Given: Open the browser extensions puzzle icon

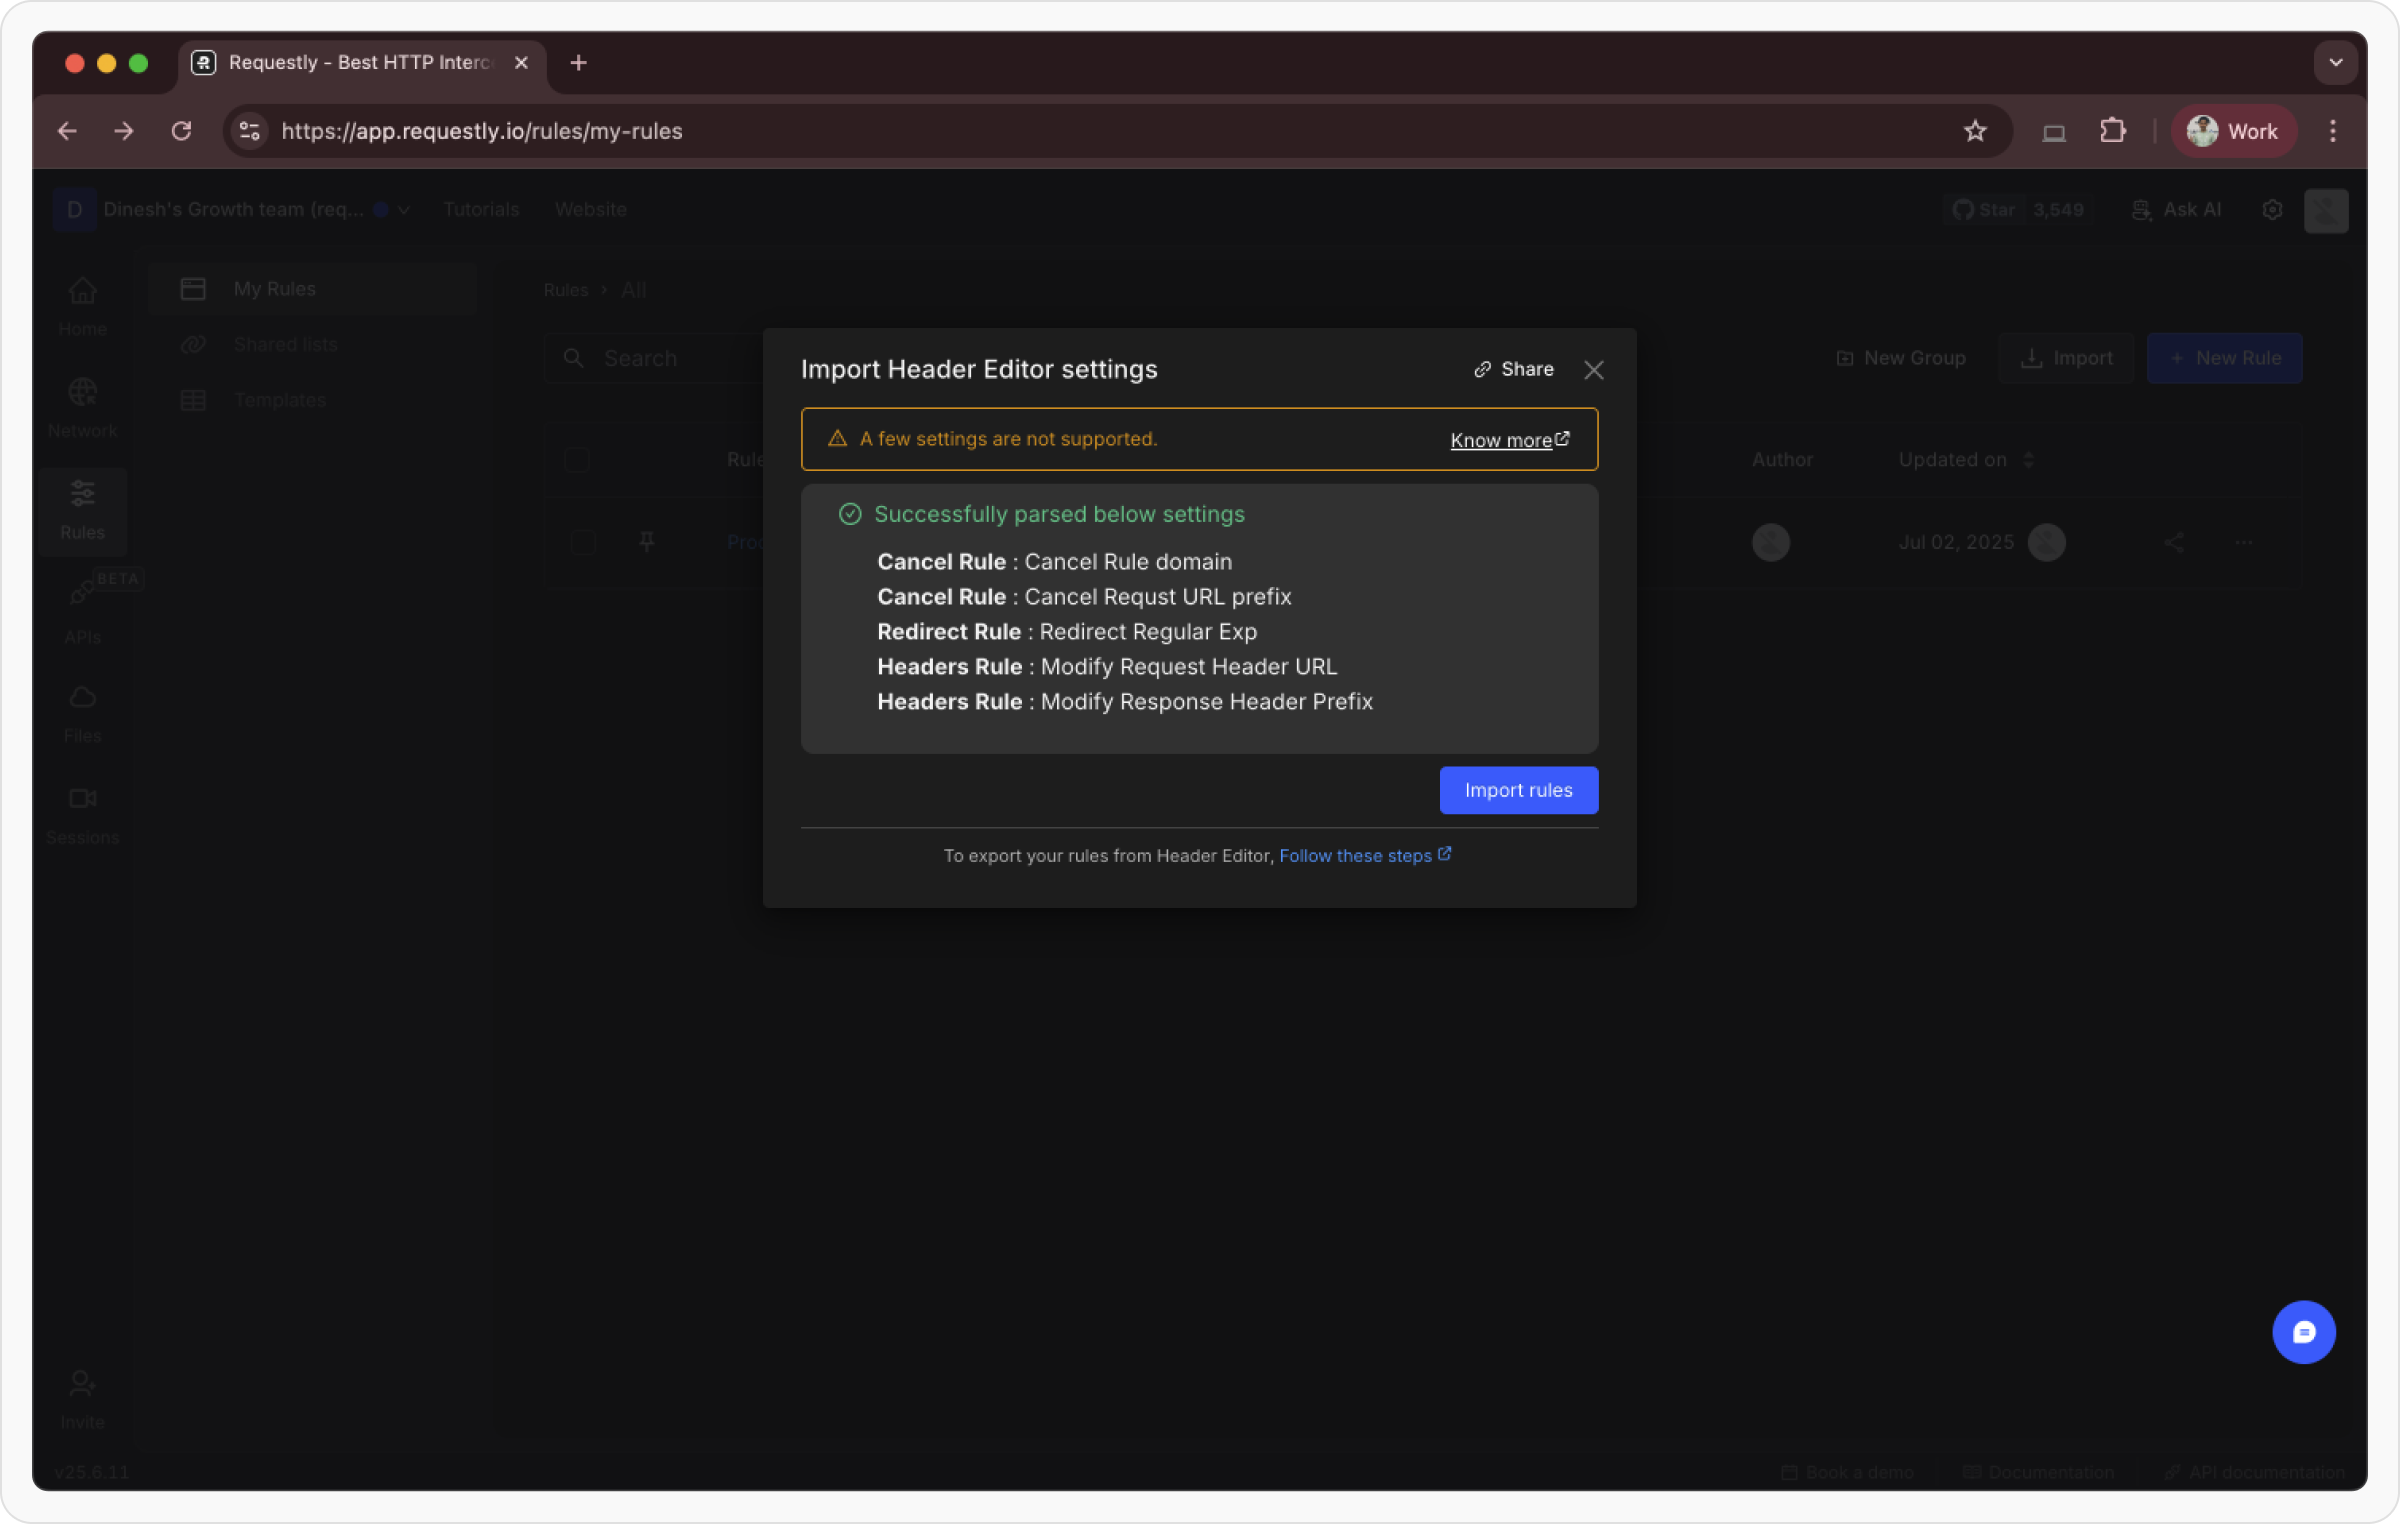Looking at the screenshot, I should pyautogui.click(x=2112, y=131).
